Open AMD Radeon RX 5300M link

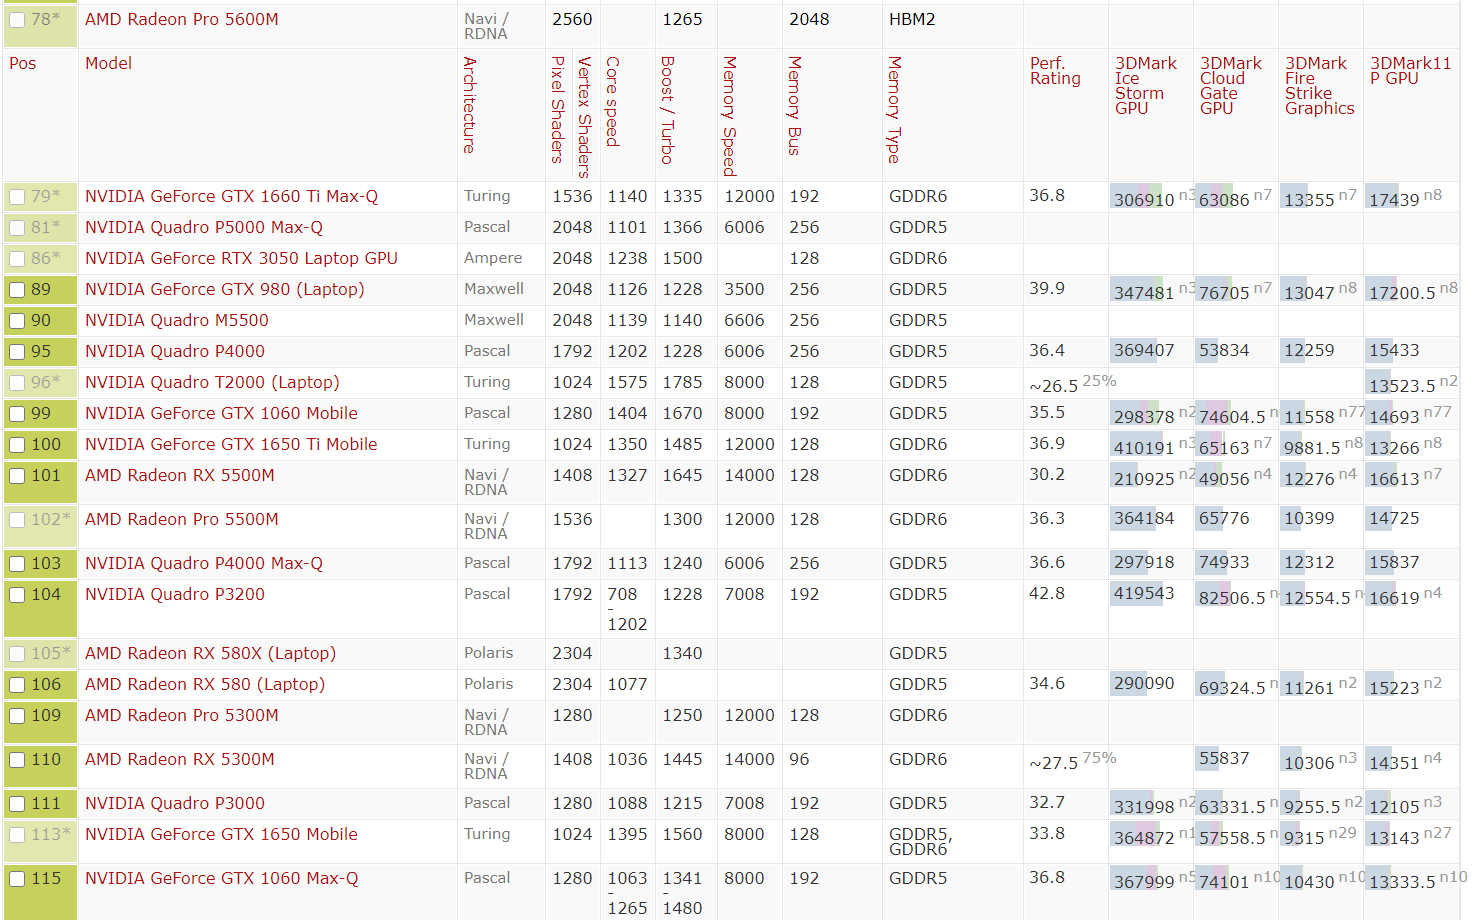180,759
